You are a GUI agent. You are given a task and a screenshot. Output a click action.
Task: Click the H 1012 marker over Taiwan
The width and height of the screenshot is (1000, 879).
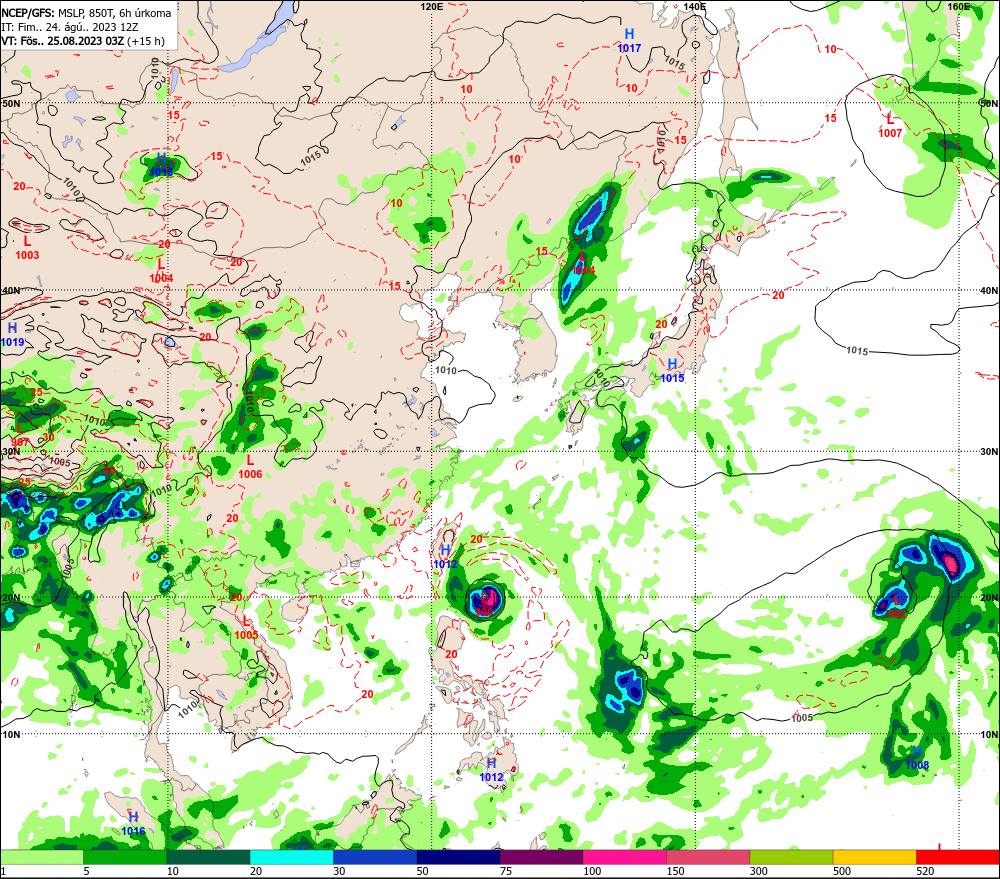(445, 557)
